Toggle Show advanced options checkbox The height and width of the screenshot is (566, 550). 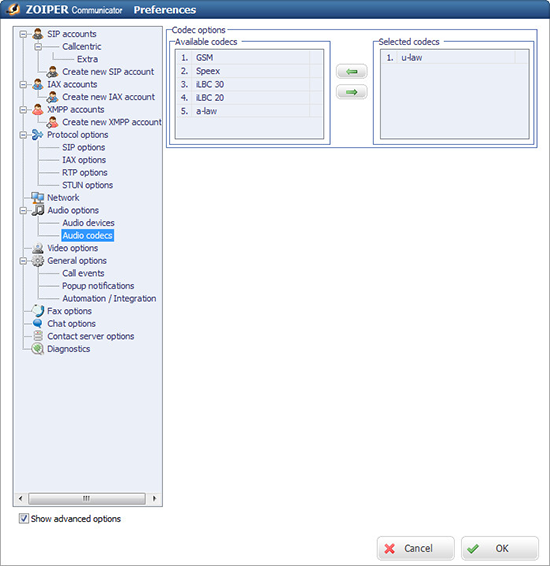pyautogui.click(x=24, y=519)
